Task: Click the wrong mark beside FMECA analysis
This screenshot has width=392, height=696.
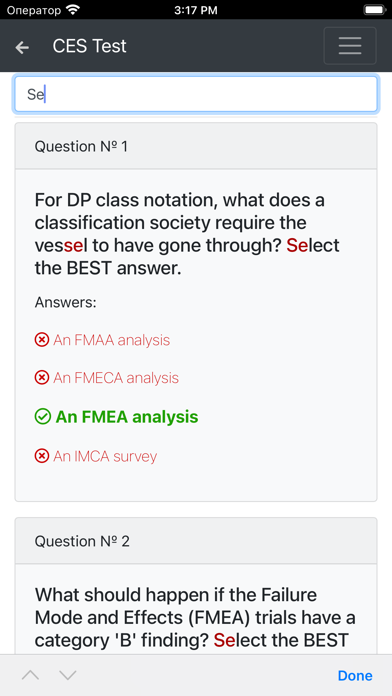Action: point(42,378)
